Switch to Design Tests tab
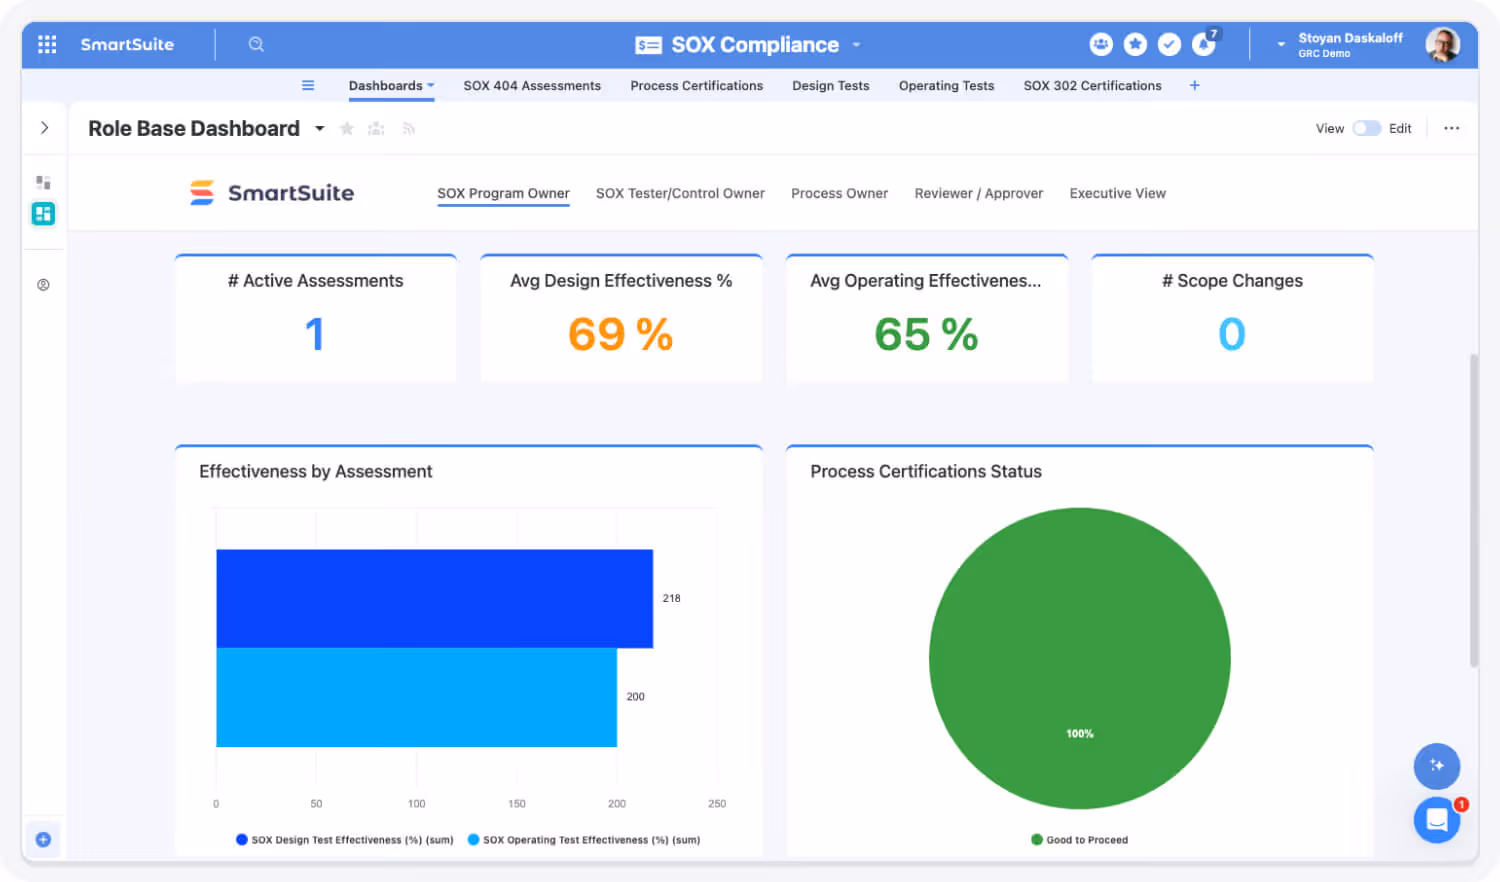The width and height of the screenshot is (1500, 882). click(831, 86)
